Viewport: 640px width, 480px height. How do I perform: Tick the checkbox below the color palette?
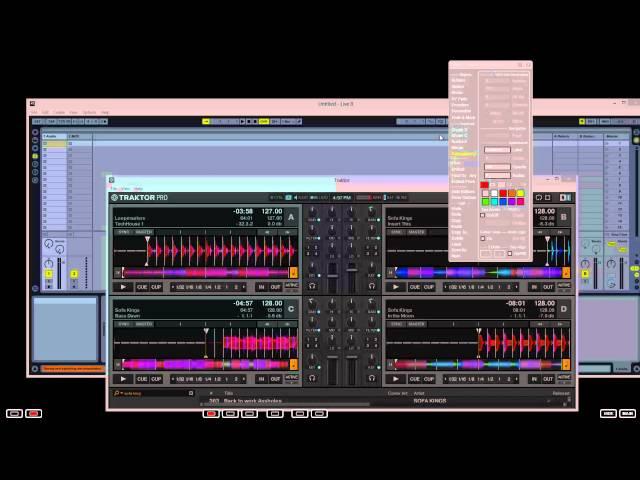pyautogui.click(x=483, y=215)
